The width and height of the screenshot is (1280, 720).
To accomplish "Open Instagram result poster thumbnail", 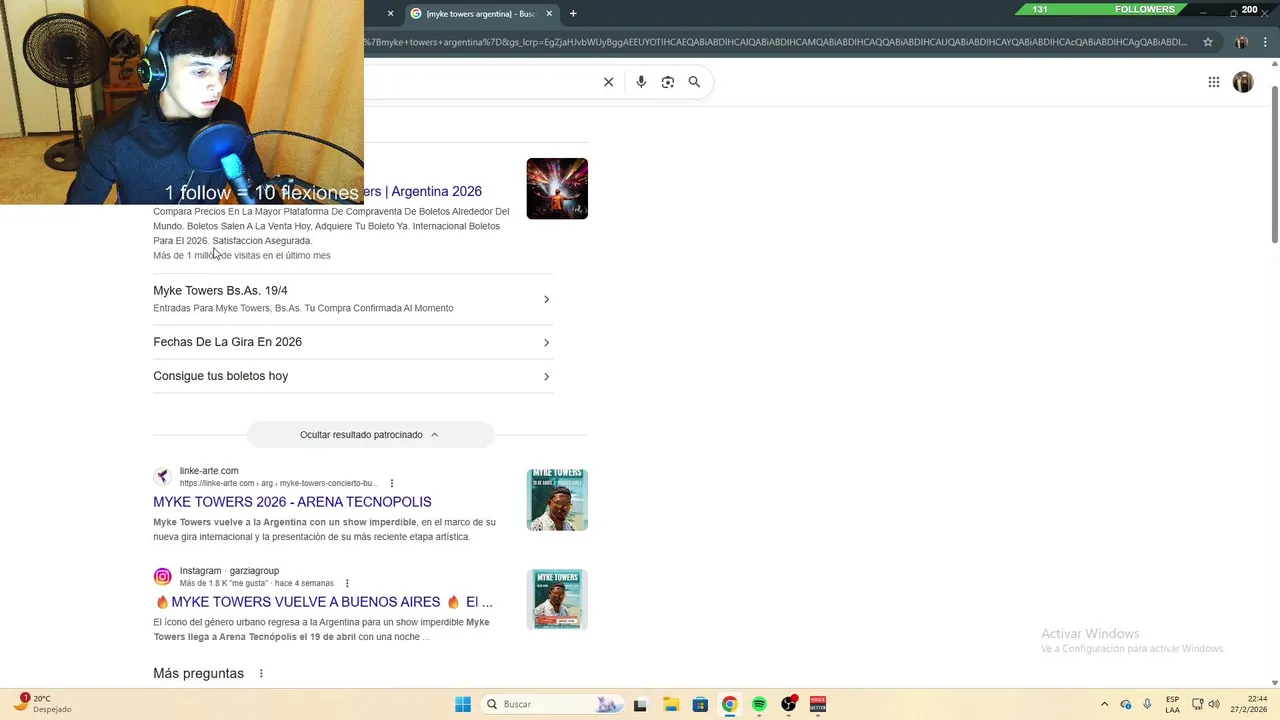I will [557, 599].
